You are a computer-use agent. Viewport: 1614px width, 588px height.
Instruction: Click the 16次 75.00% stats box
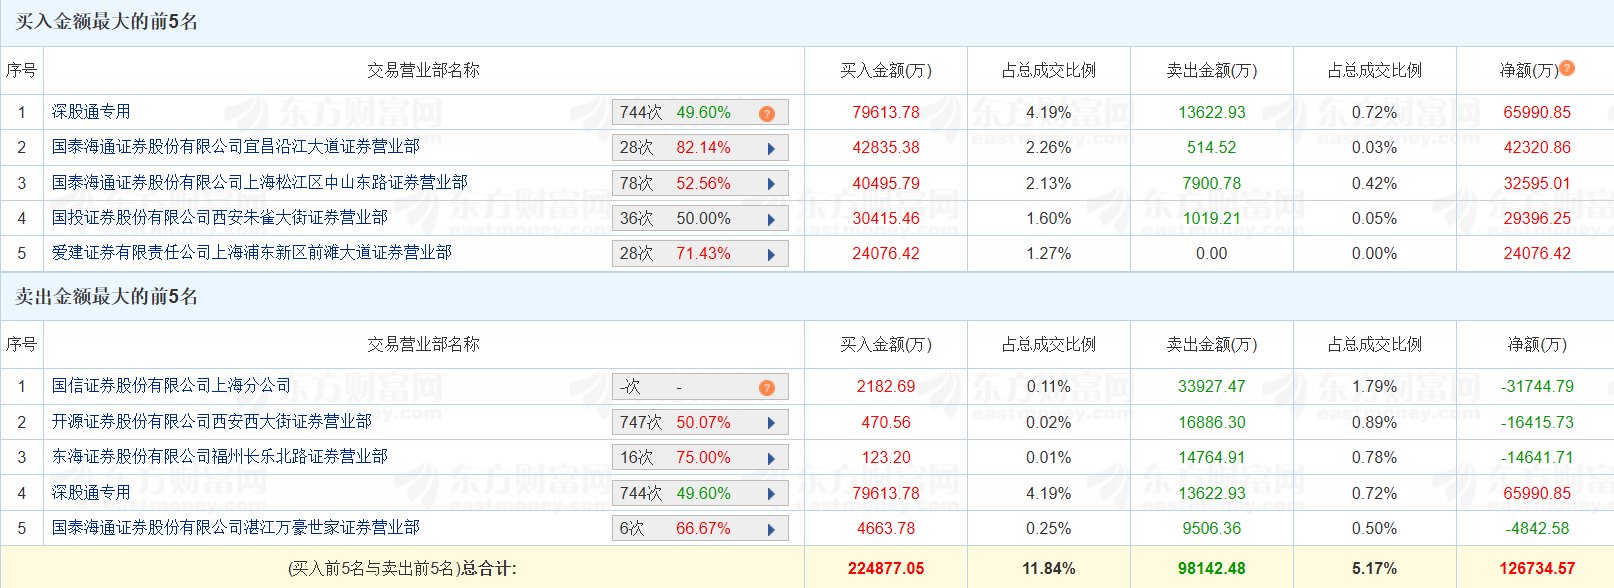click(700, 458)
